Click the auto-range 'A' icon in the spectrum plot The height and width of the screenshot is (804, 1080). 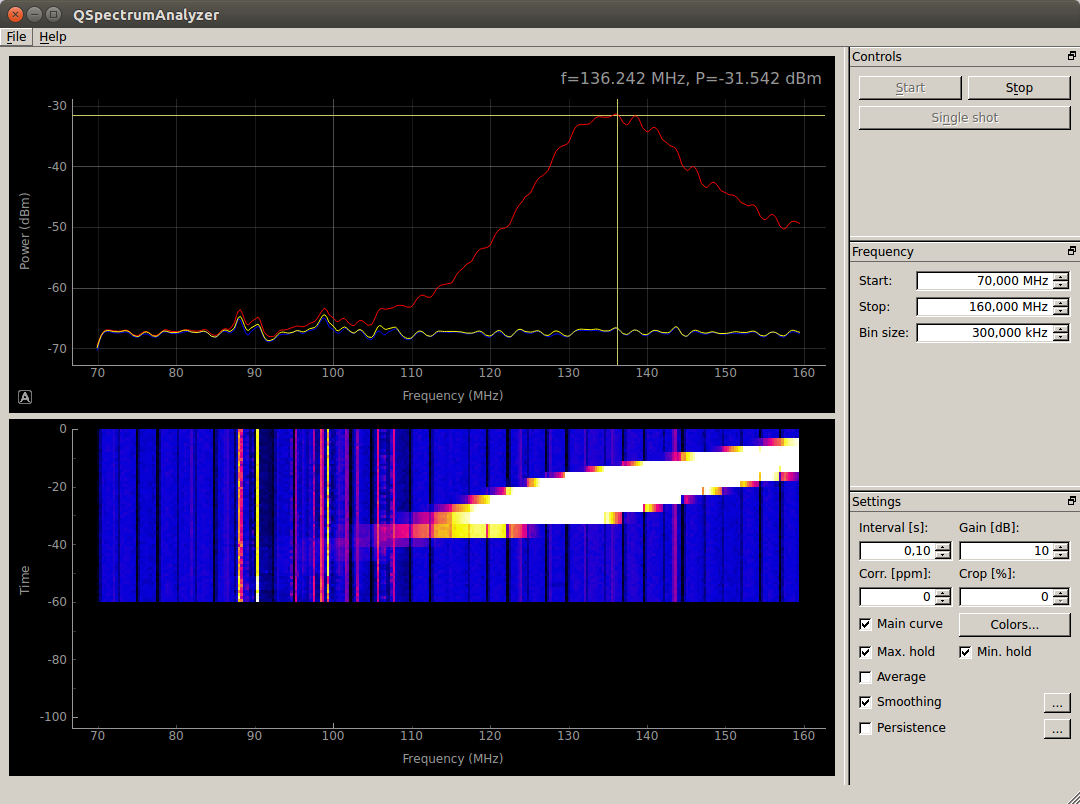point(25,397)
